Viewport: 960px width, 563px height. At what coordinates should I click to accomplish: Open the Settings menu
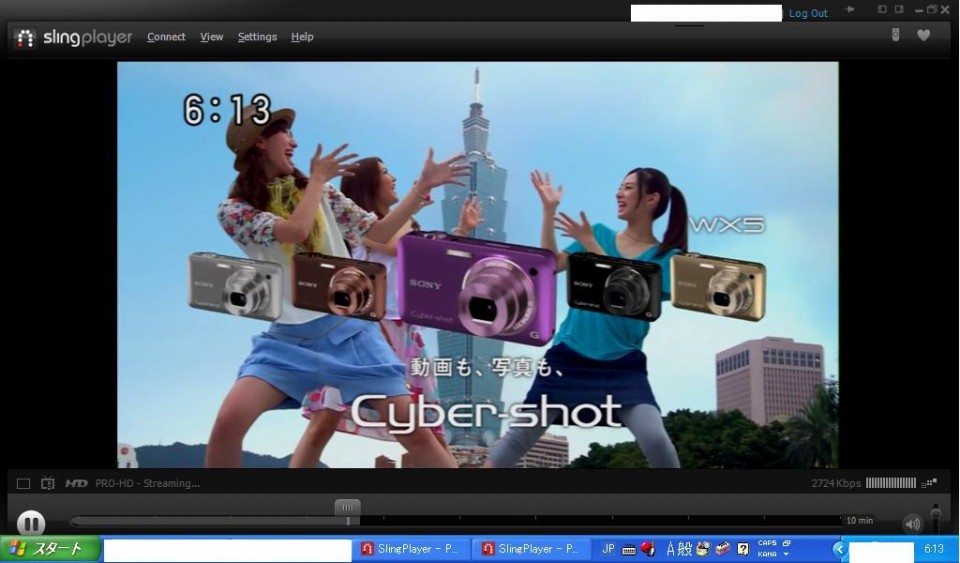tap(257, 37)
